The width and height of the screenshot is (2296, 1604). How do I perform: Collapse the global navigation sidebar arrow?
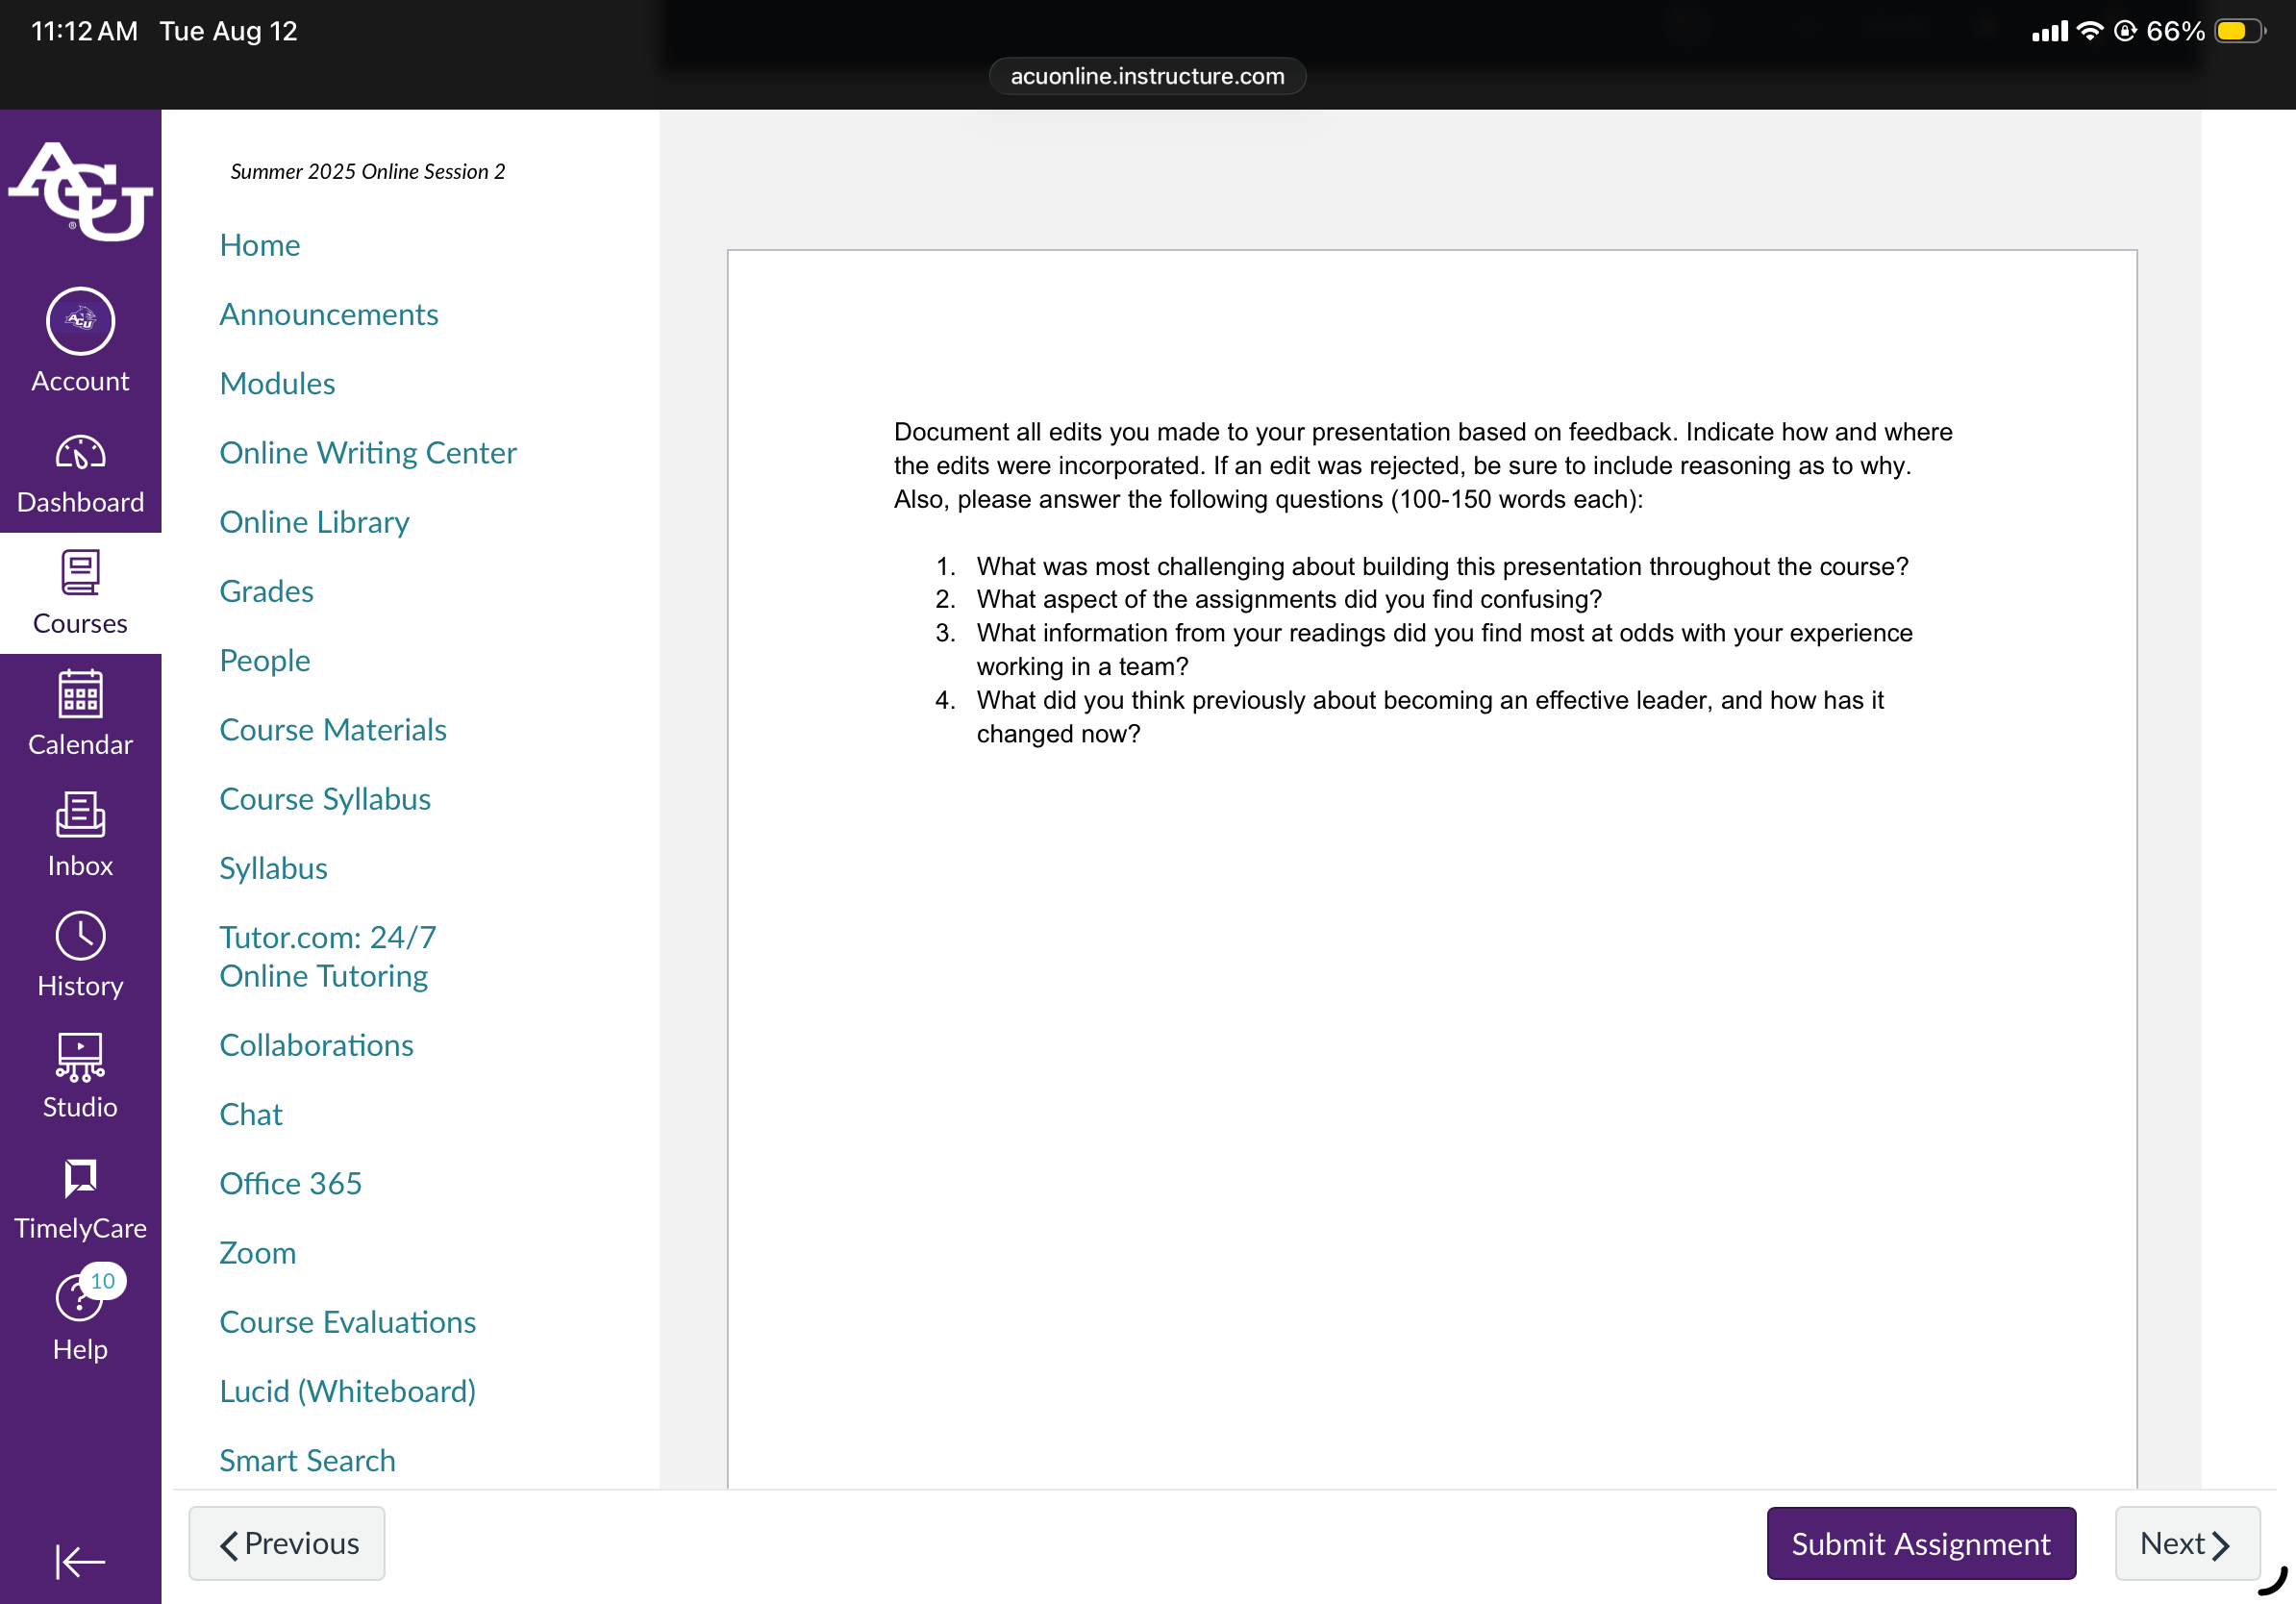click(x=80, y=1561)
